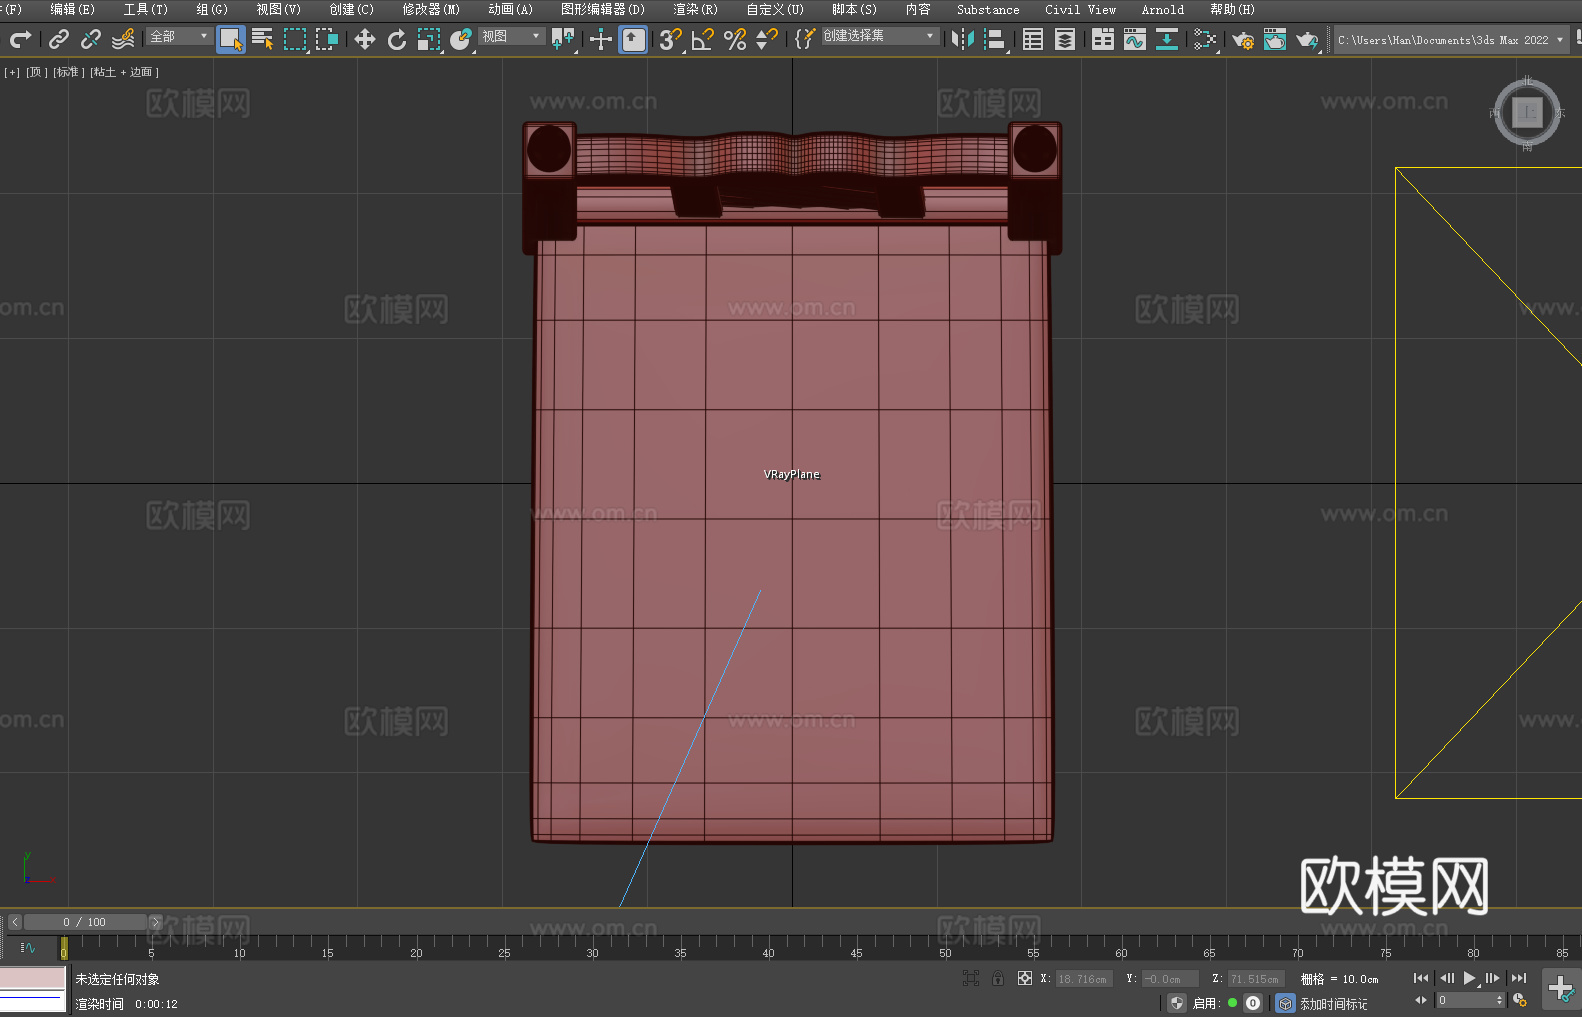Activate Select and Move tool
1582x1017 pixels.
(x=365, y=39)
